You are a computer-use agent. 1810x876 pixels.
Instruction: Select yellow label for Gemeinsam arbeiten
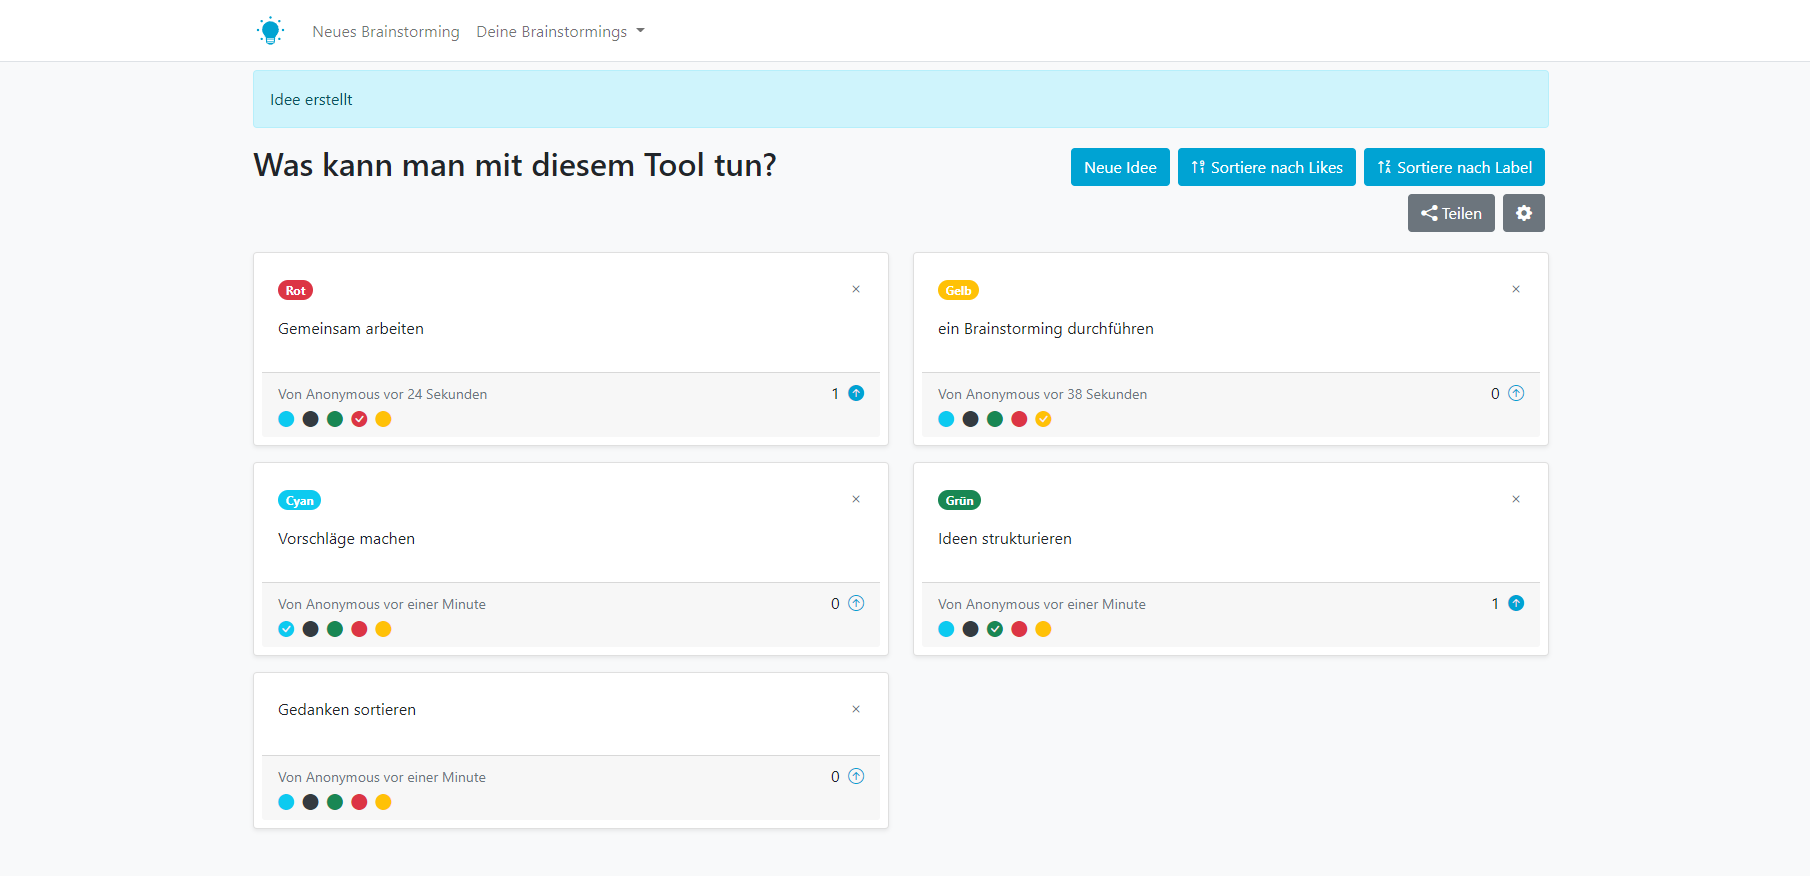(383, 419)
